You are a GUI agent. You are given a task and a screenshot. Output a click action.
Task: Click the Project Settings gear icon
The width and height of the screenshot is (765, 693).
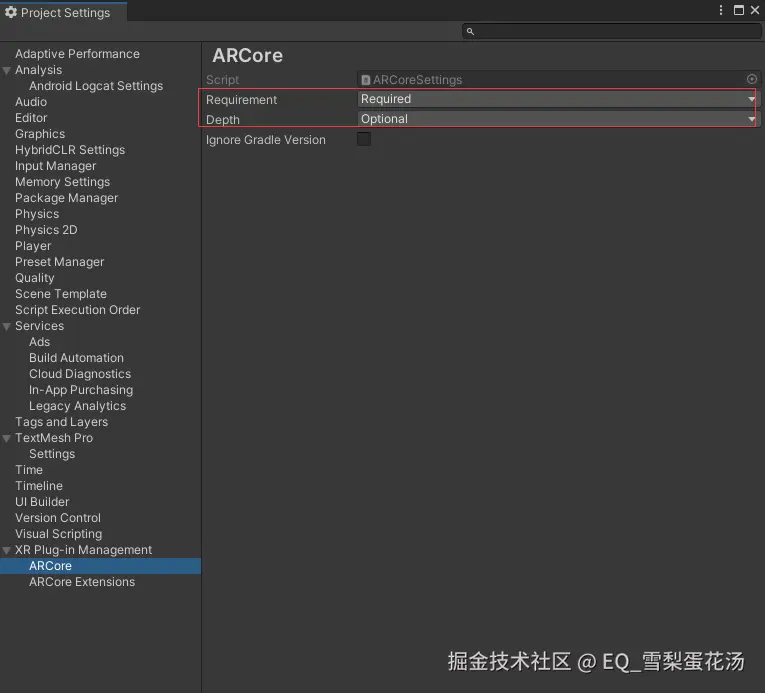point(11,12)
